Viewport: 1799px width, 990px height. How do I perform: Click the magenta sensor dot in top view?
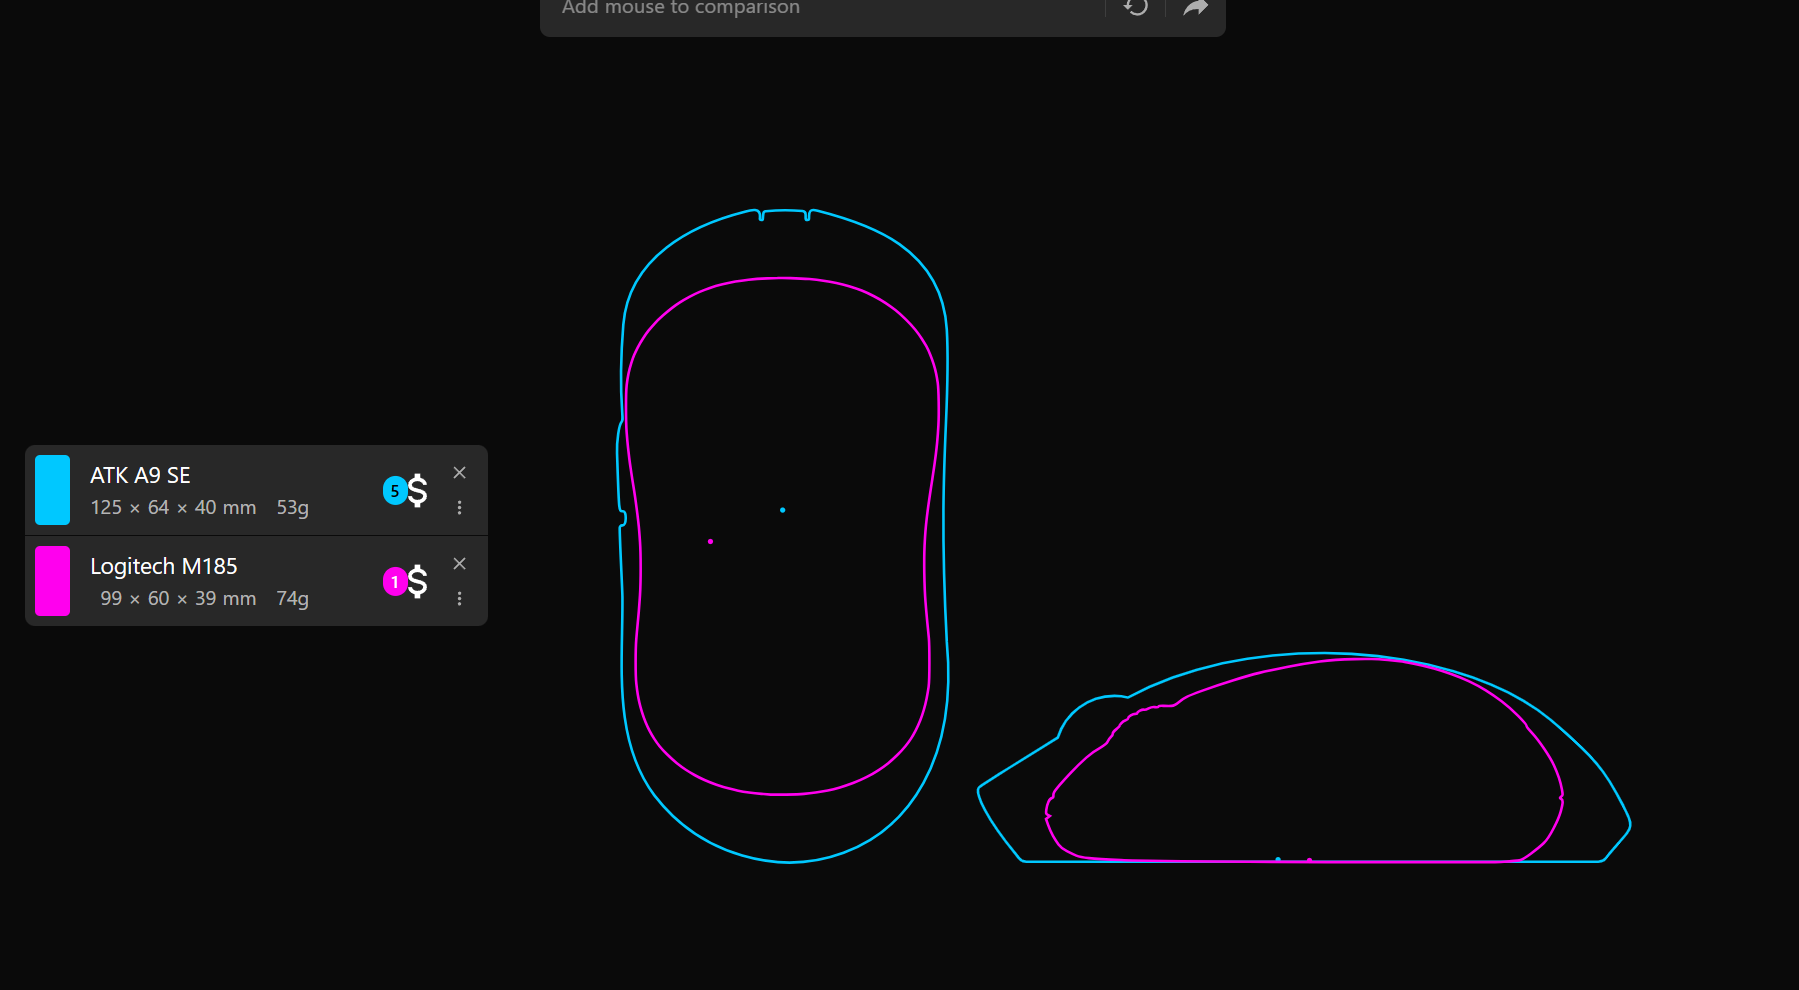710,542
